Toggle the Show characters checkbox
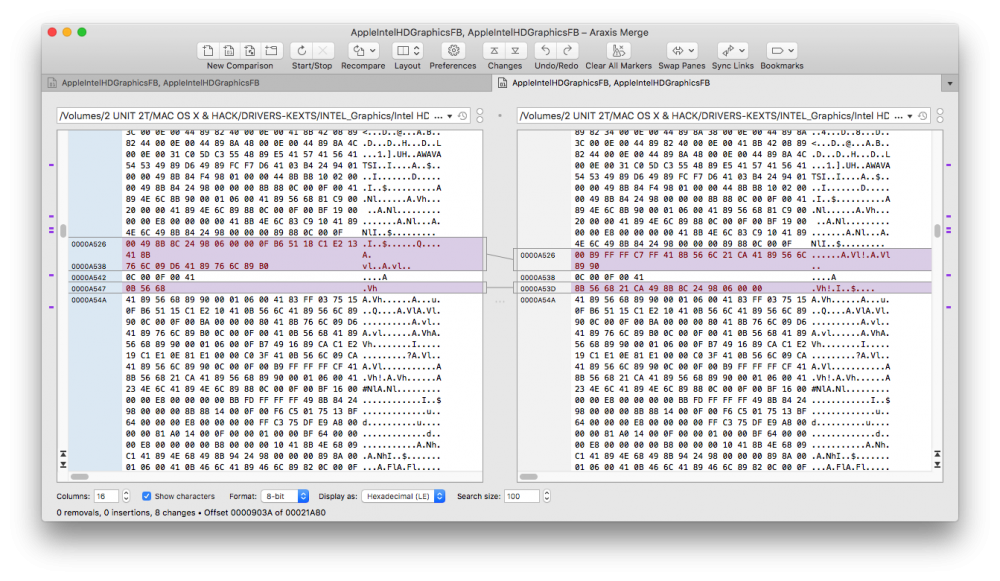Image resolution: width=1000 pixels, height=581 pixels. click(147, 496)
